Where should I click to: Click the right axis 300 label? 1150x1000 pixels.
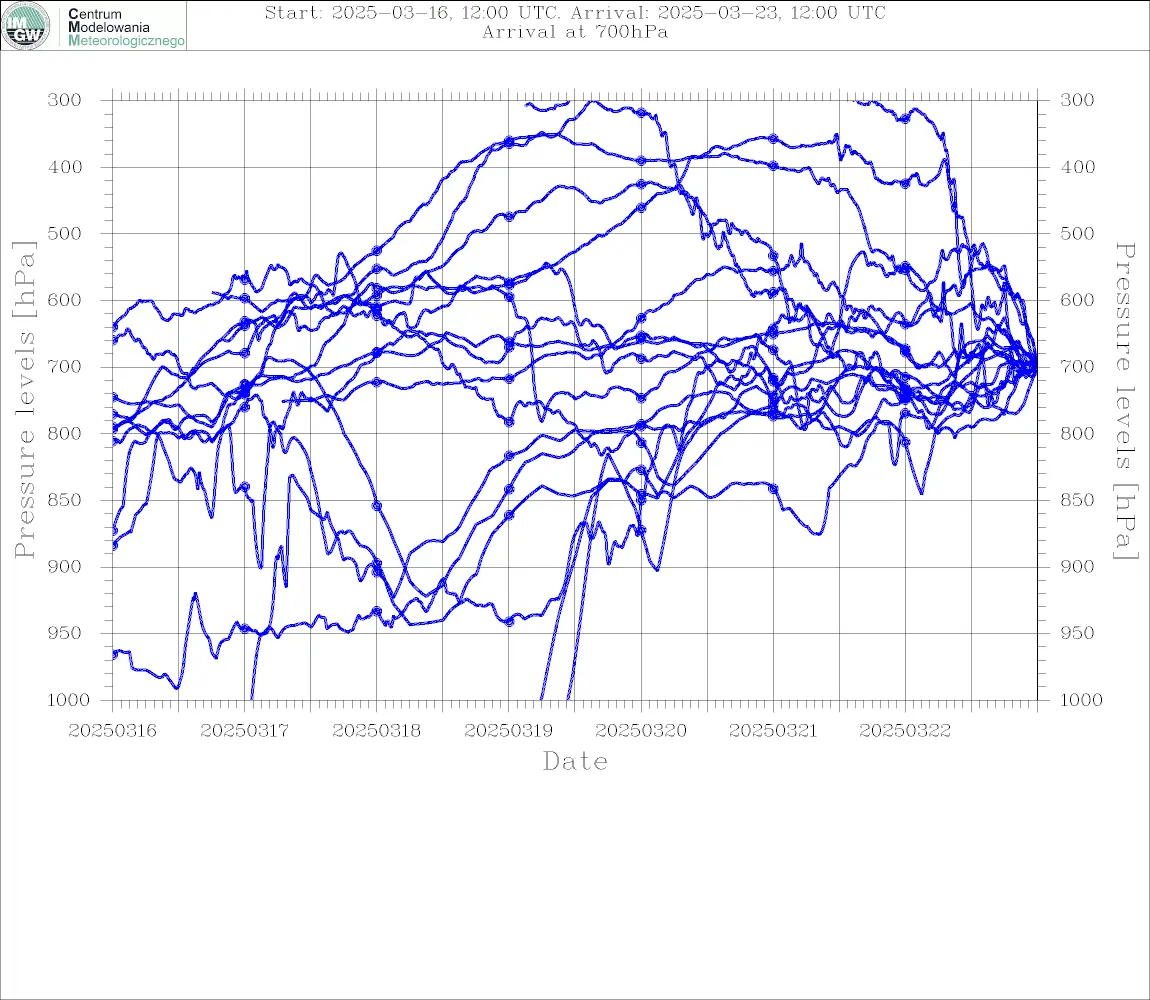[x=1077, y=100]
